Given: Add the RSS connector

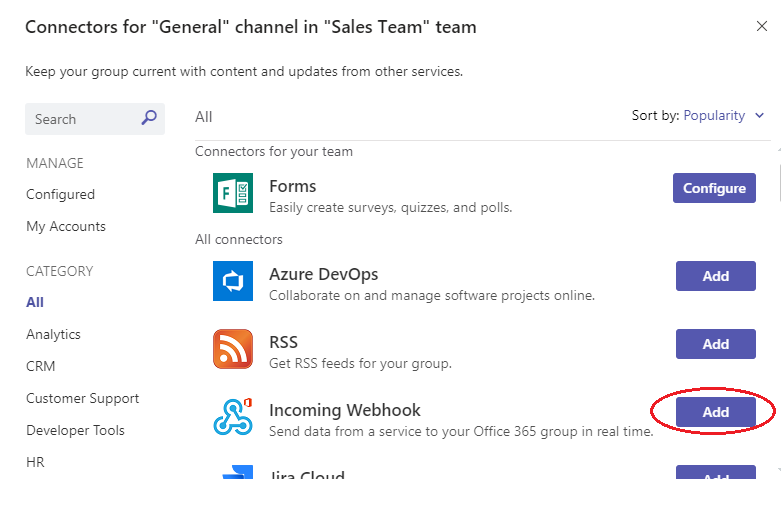Looking at the screenshot, I should point(716,344).
